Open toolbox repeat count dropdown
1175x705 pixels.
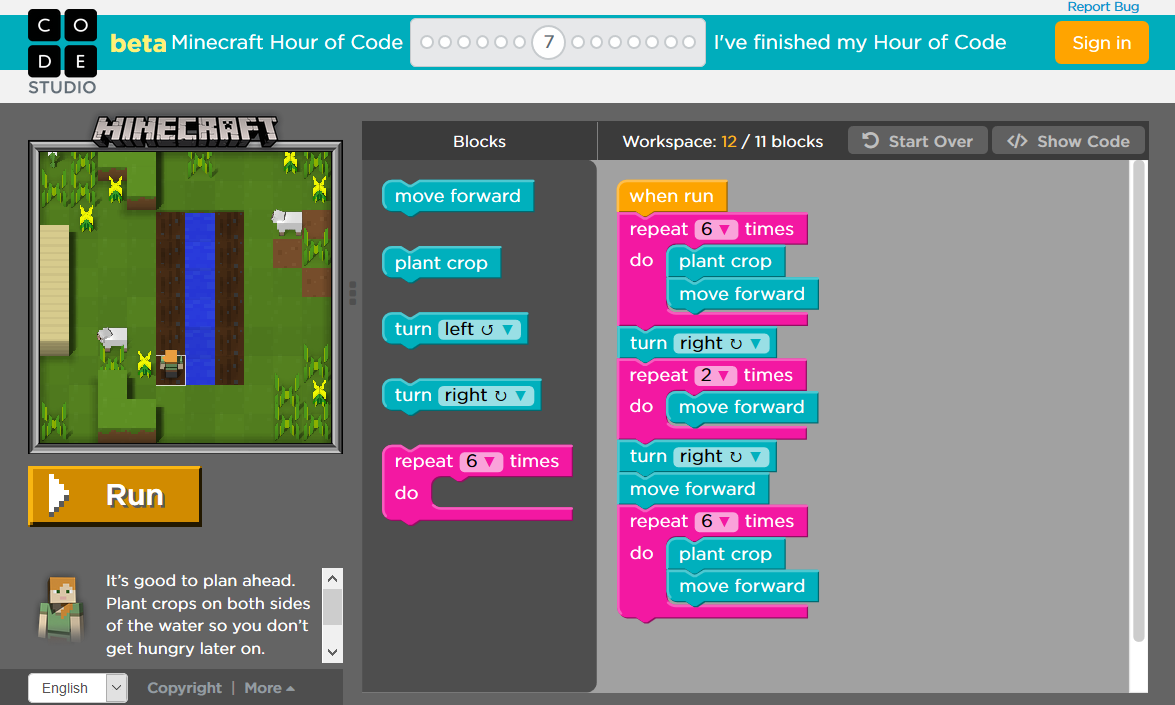coord(481,462)
